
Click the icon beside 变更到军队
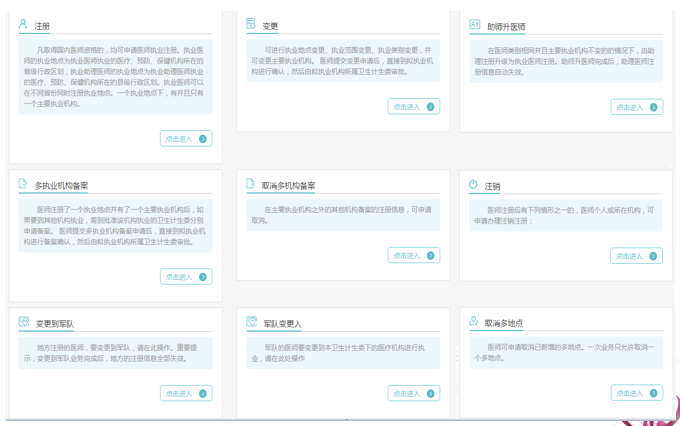[x=23, y=322]
